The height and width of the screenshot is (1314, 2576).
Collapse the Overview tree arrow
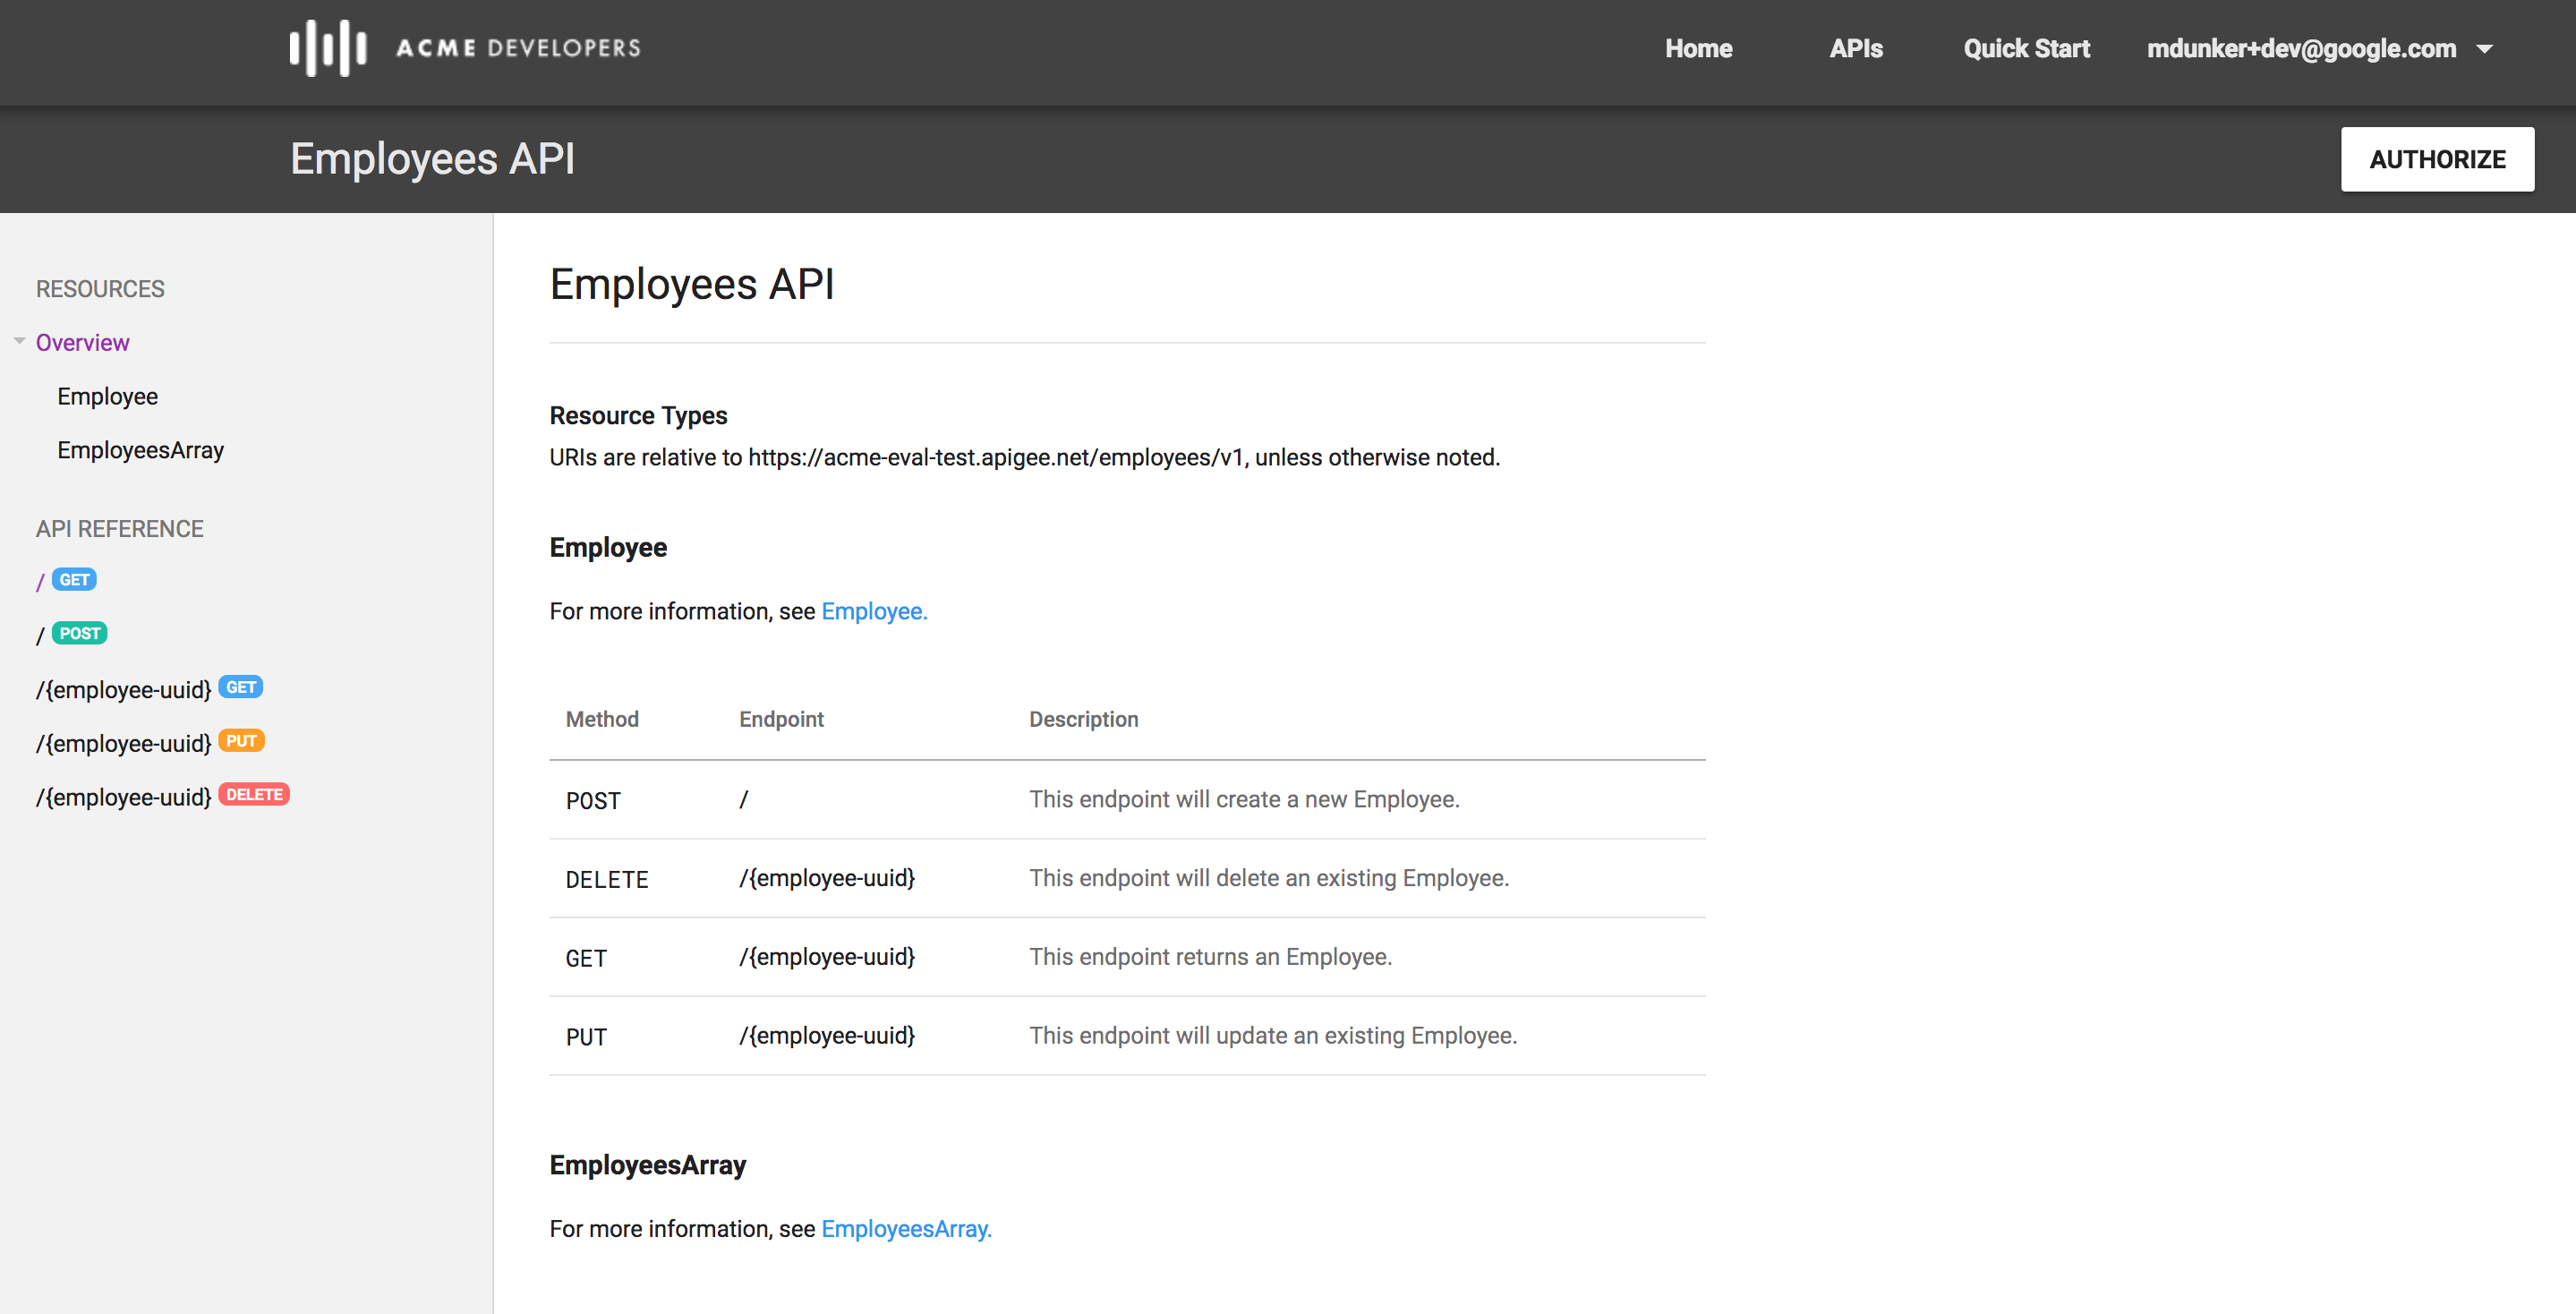point(19,342)
